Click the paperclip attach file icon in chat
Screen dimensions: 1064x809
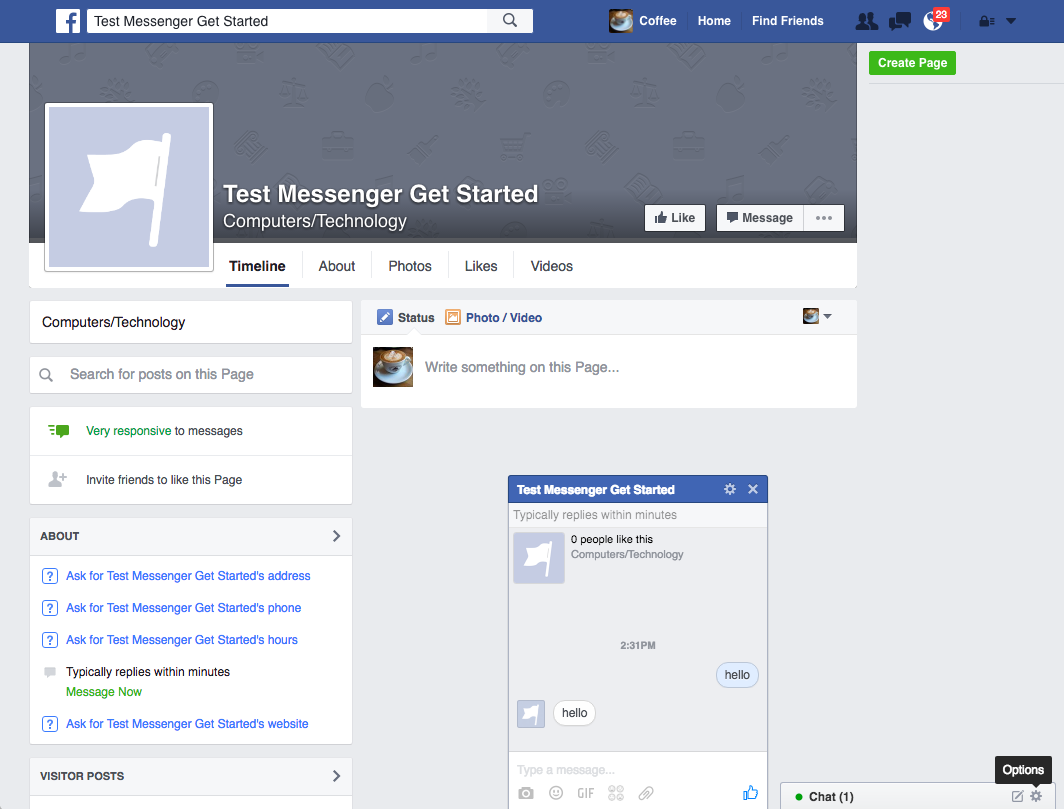(646, 793)
